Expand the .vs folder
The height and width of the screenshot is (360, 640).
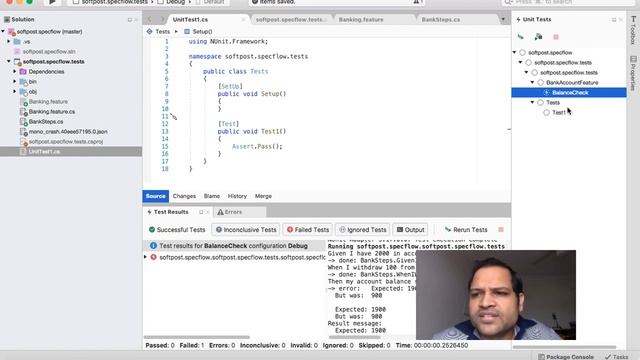tap(9, 42)
